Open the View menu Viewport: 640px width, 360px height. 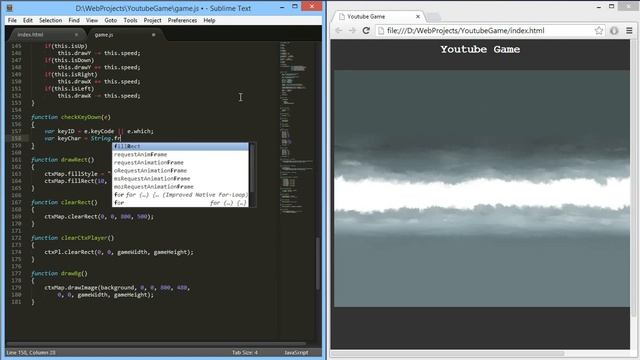point(92,20)
